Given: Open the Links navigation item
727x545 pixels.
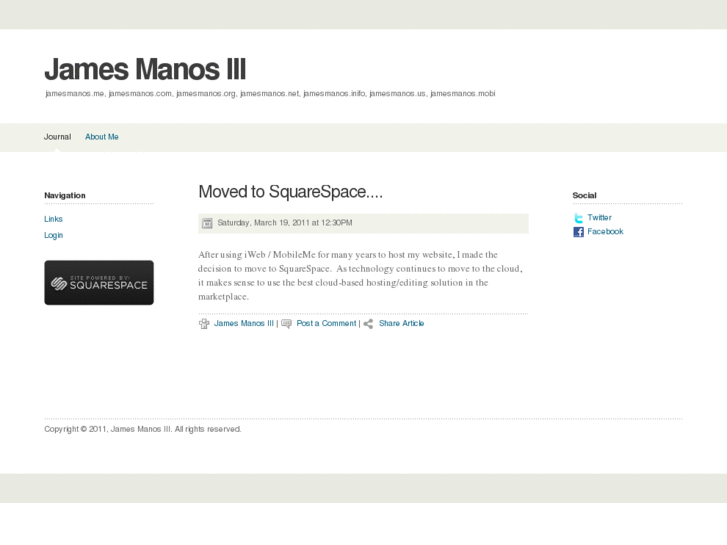Looking at the screenshot, I should pyautogui.click(x=53, y=219).
